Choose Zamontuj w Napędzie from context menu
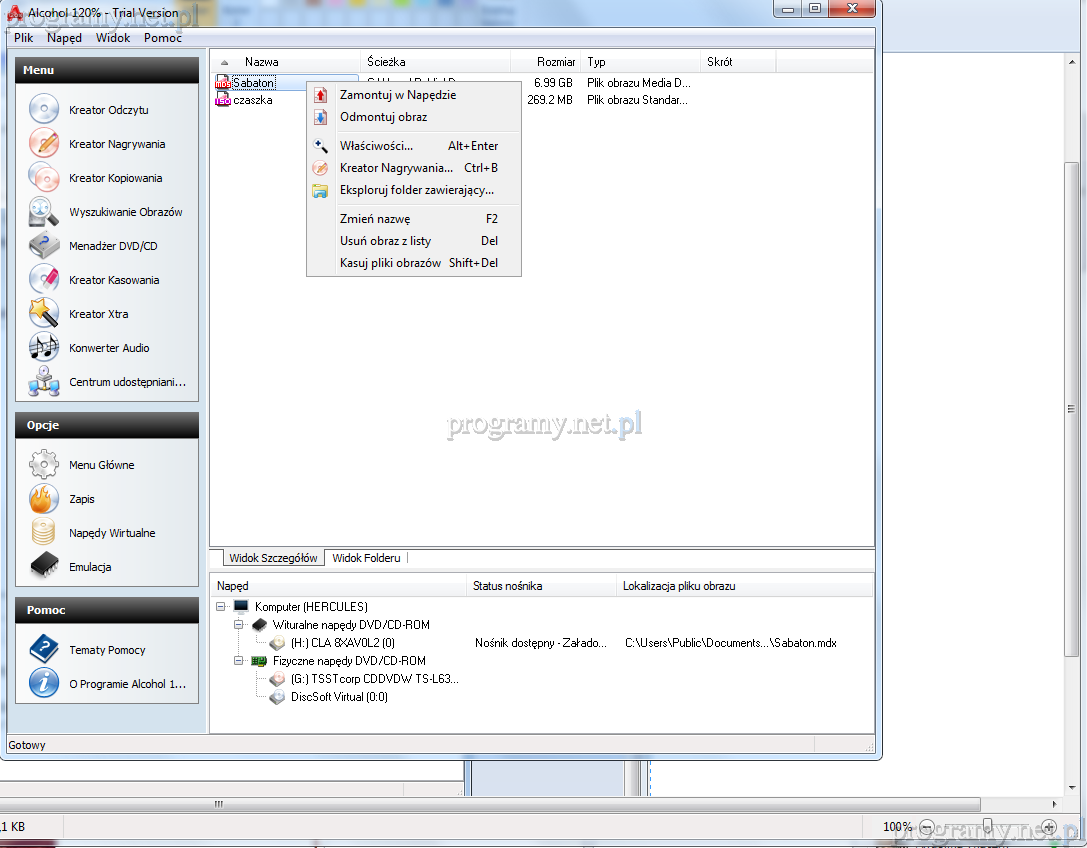This screenshot has height=848, width=1087. tap(398, 95)
